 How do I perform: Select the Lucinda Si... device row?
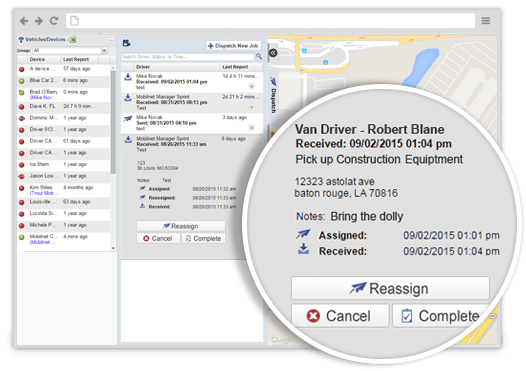[x=63, y=213]
